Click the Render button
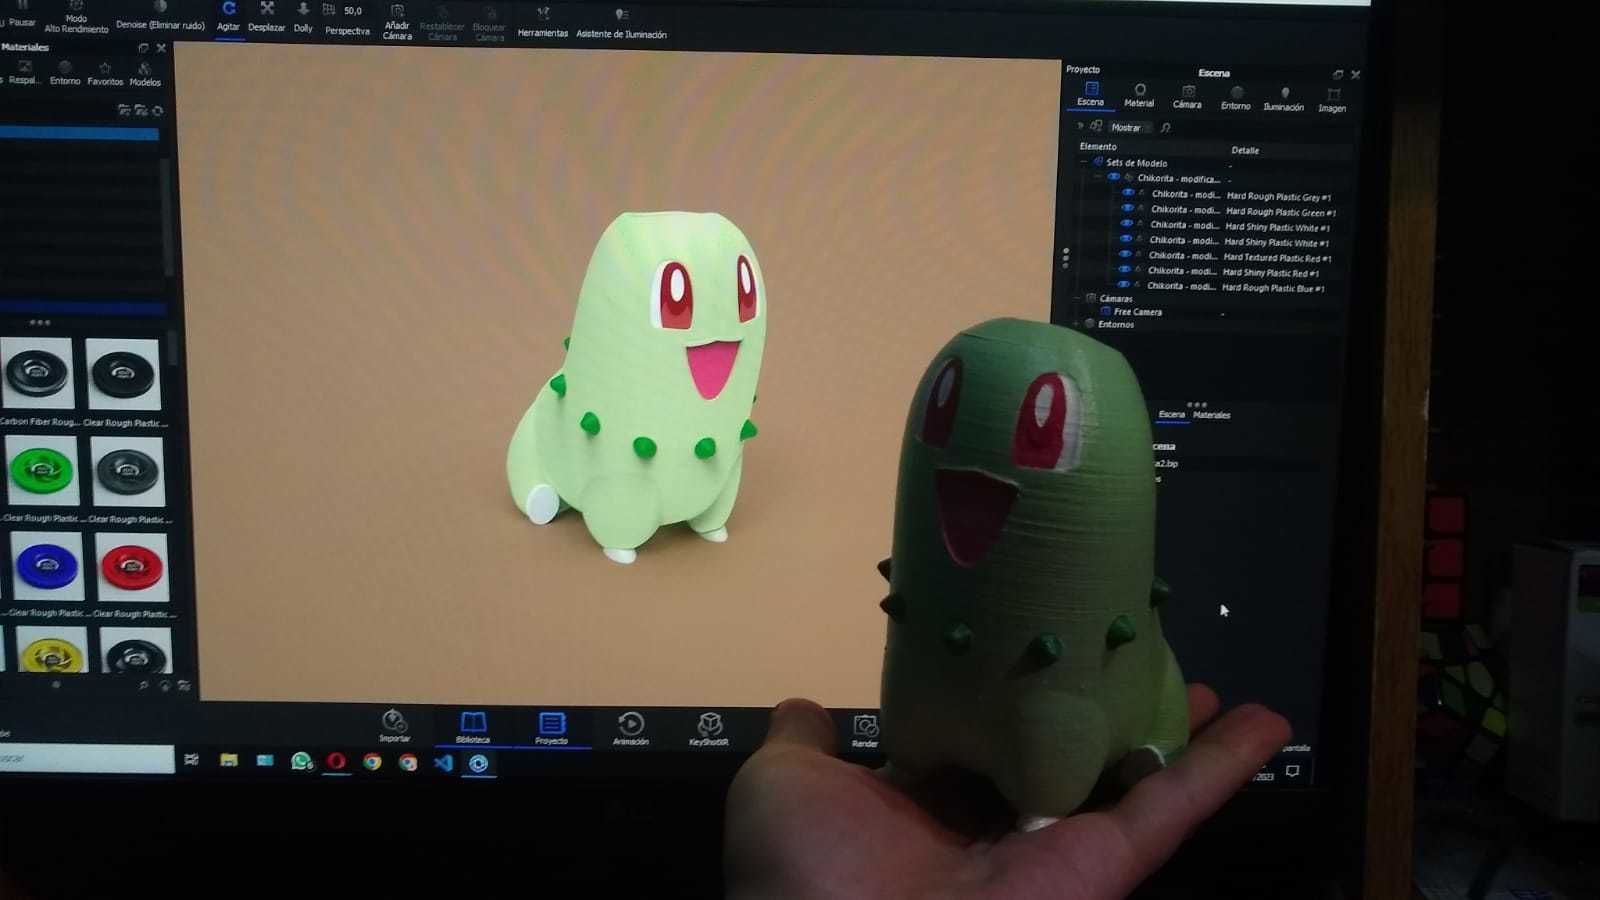Image resolution: width=1600 pixels, height=900 pixels. (865, 731)
